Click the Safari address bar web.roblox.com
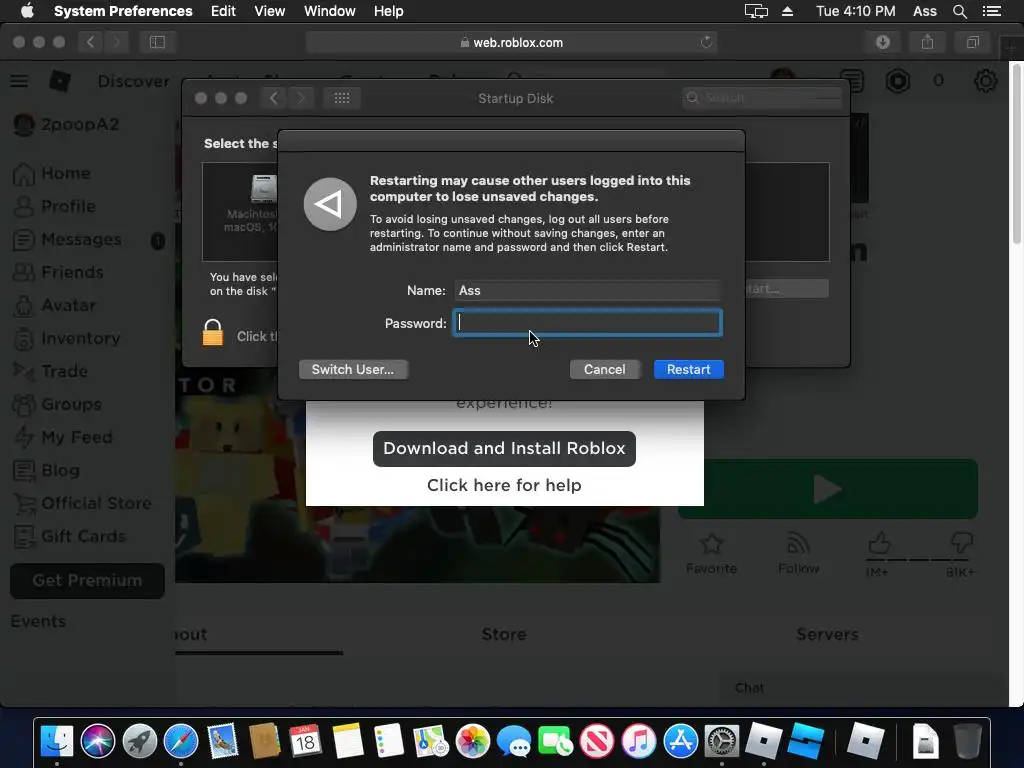The image size is (1024, 768). (511, 42)
